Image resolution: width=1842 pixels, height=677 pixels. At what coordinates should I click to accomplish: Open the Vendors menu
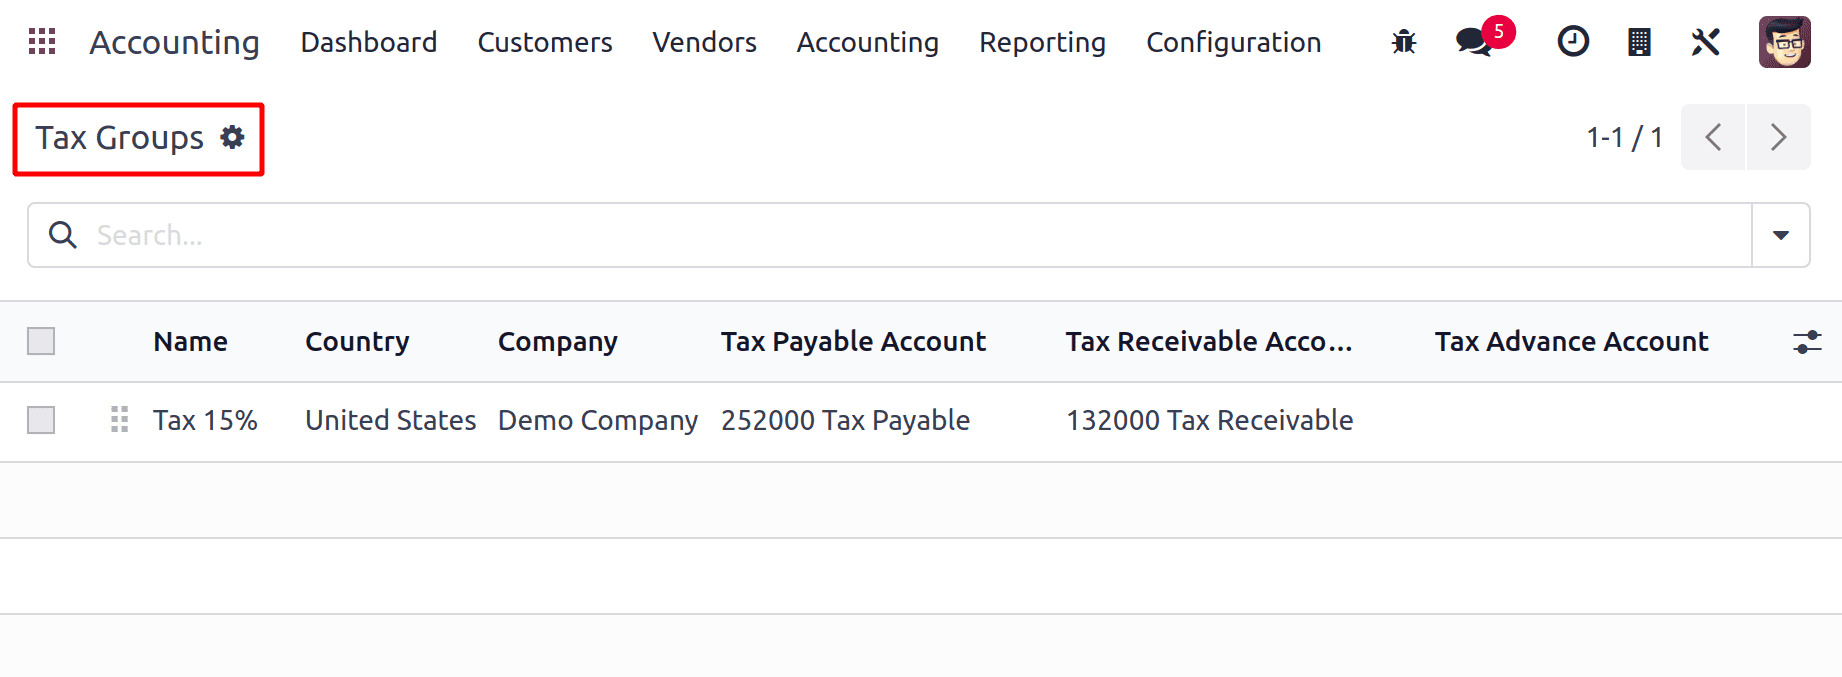pyautogui.click(x=704, y=42)
